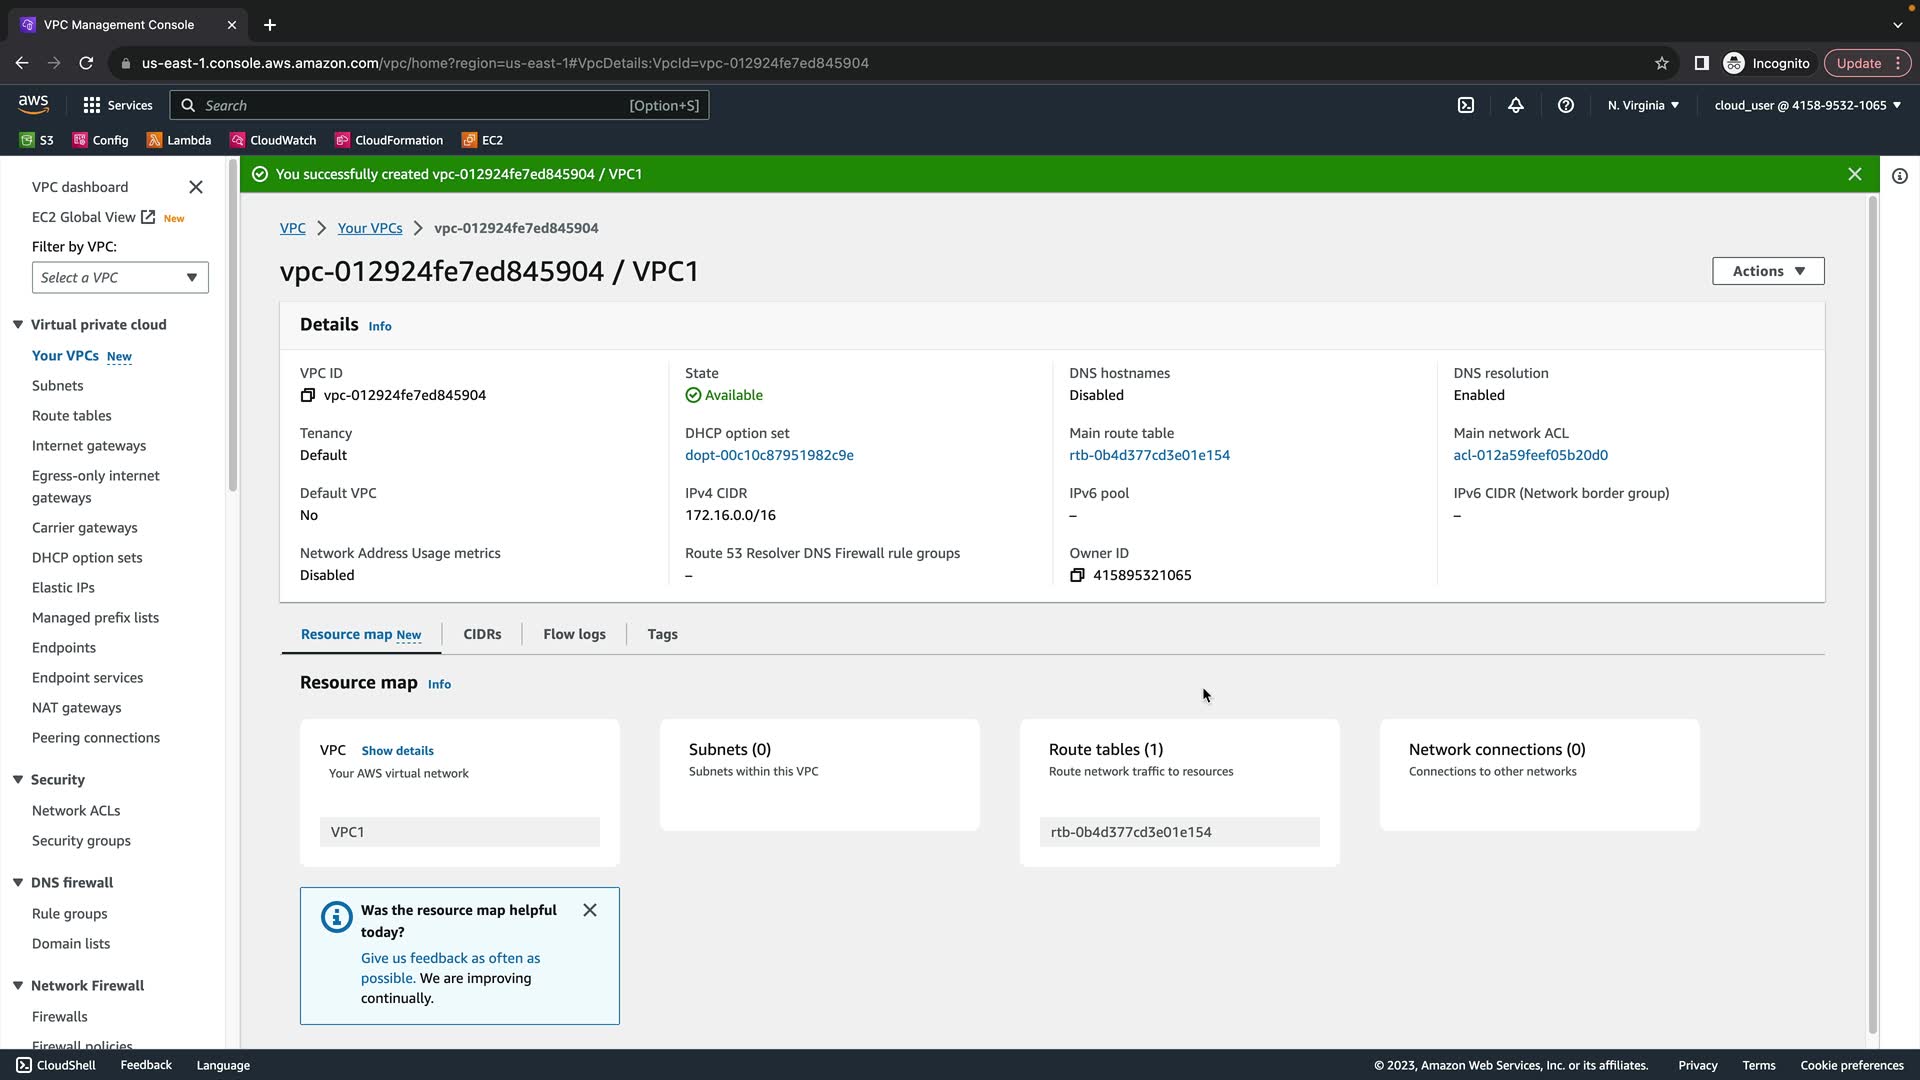Copy the Owner ID with copy icon
The height and width of the screenshot is (1080, 1920).
coord(1077,575)
